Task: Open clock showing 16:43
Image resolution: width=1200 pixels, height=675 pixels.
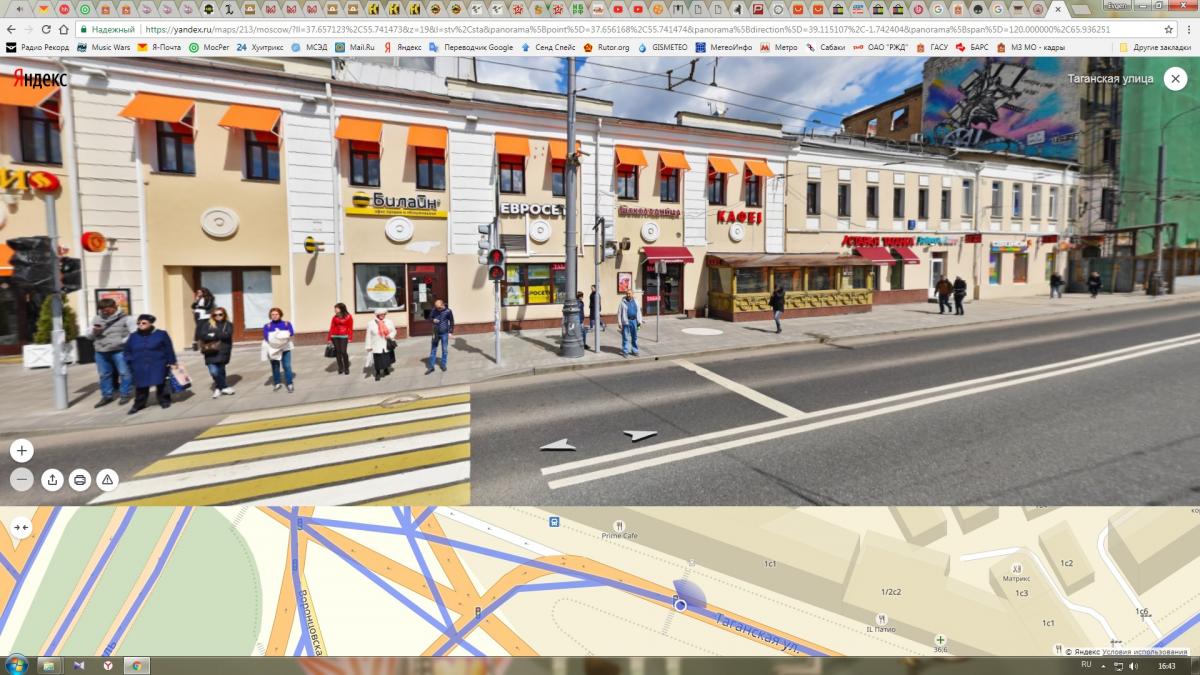Action: (x=1166, y=665)
